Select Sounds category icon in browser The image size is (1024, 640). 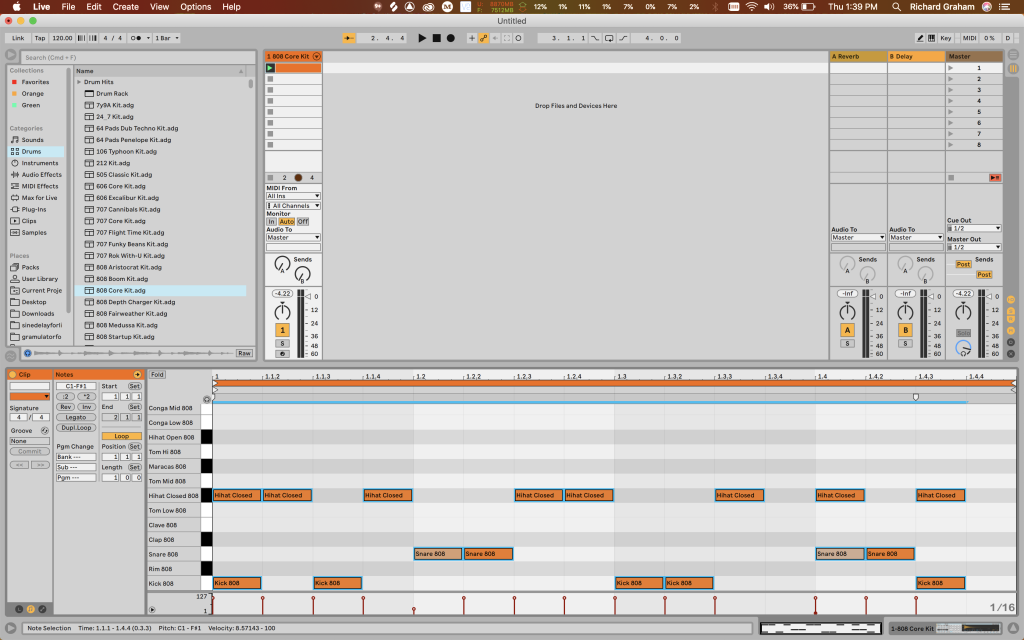[x=14, y=140]
